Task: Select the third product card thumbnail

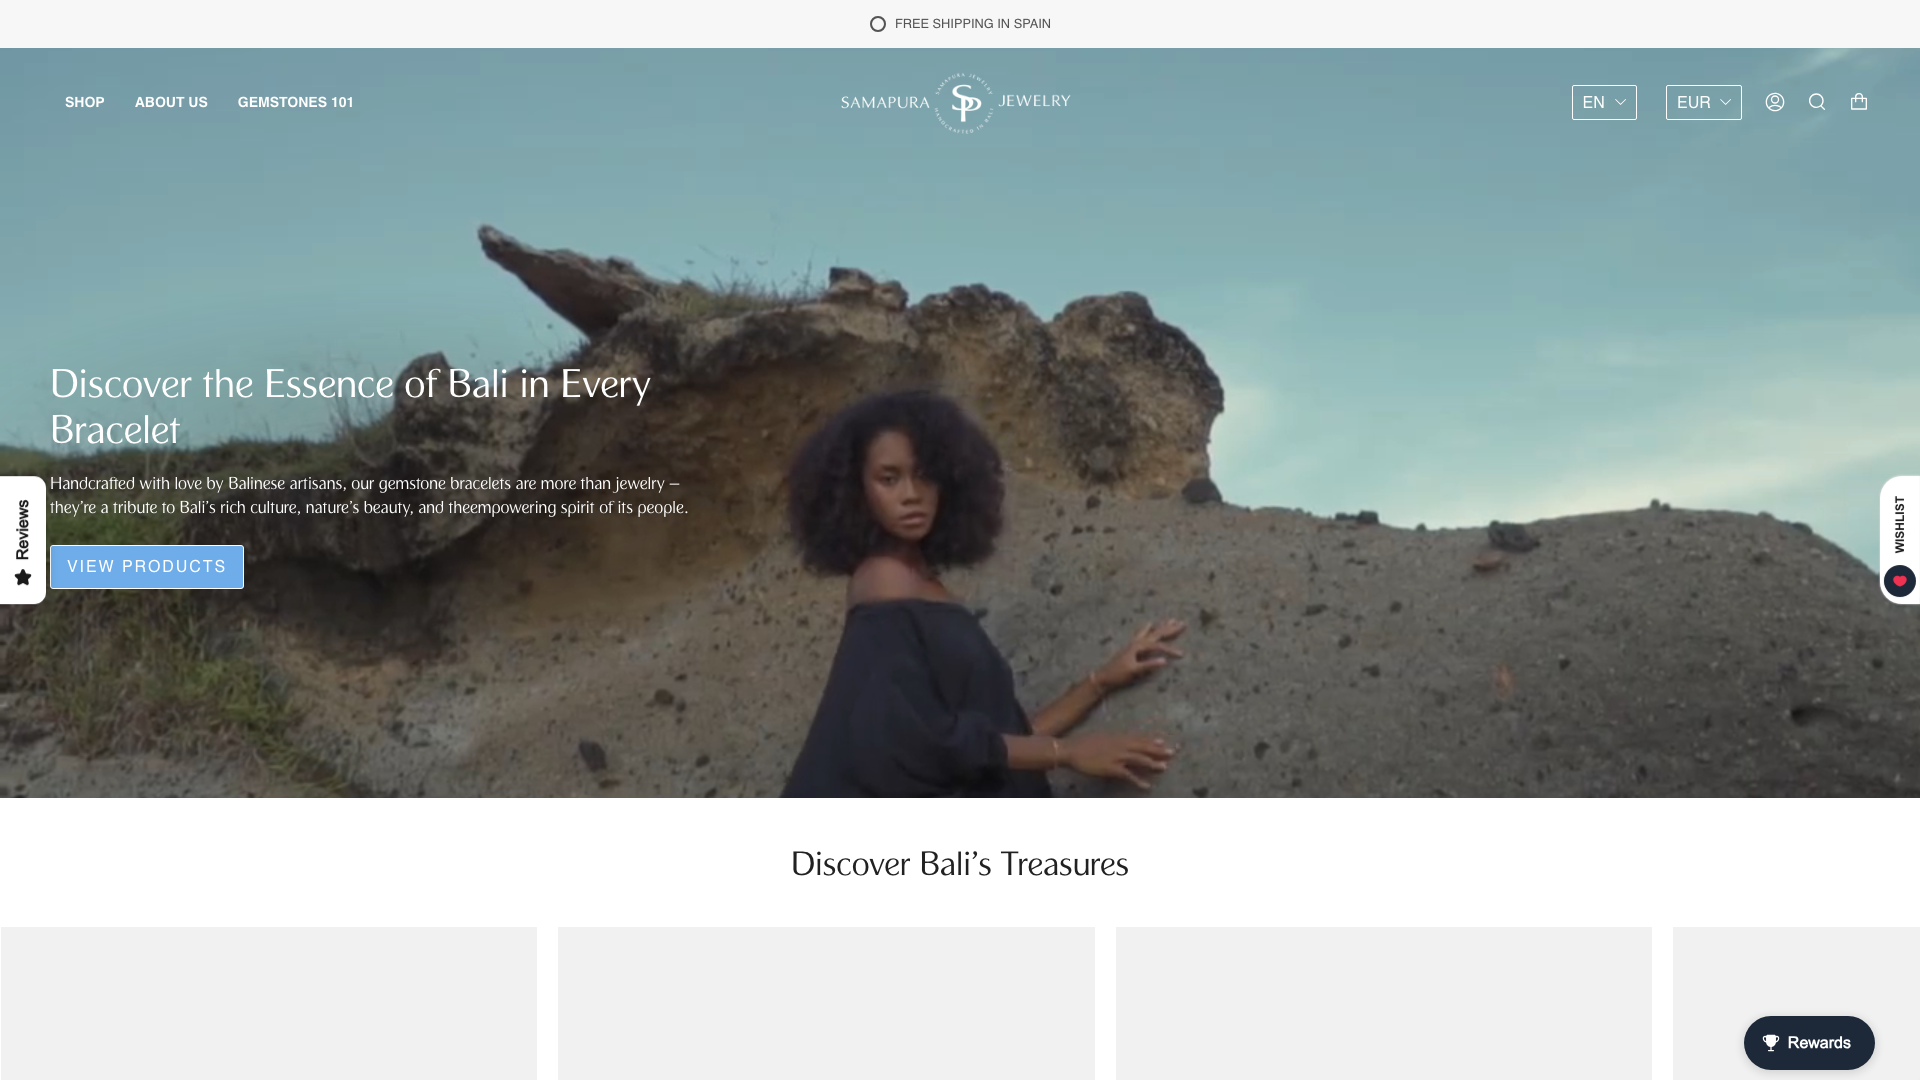Action: coord(1384,1003)
